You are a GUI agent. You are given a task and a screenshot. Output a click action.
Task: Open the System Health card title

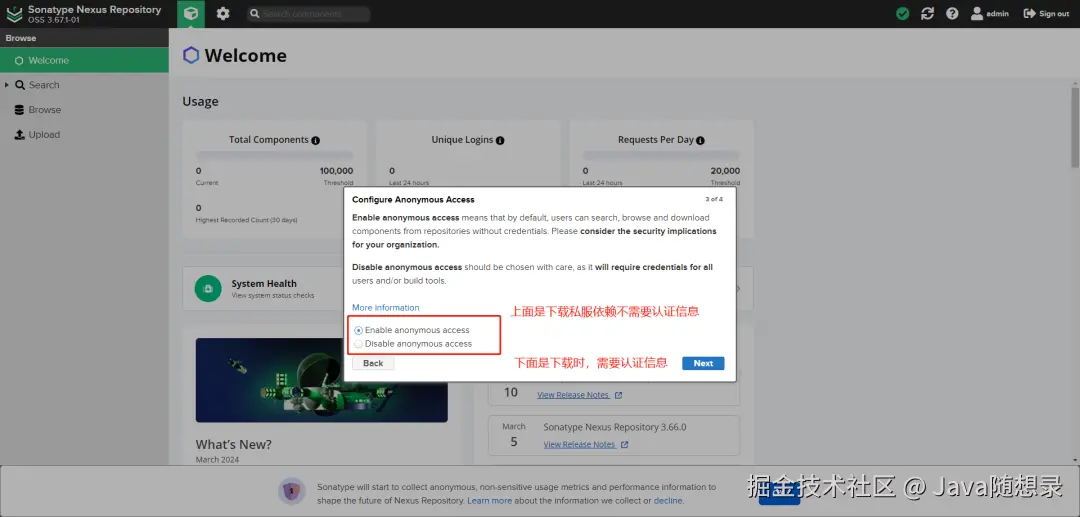point(264,283)
